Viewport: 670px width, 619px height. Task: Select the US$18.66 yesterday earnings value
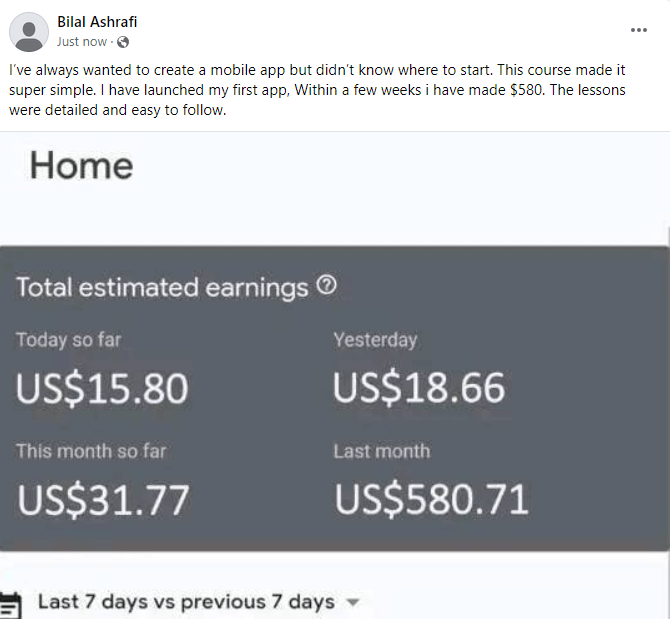coord(419,388)
